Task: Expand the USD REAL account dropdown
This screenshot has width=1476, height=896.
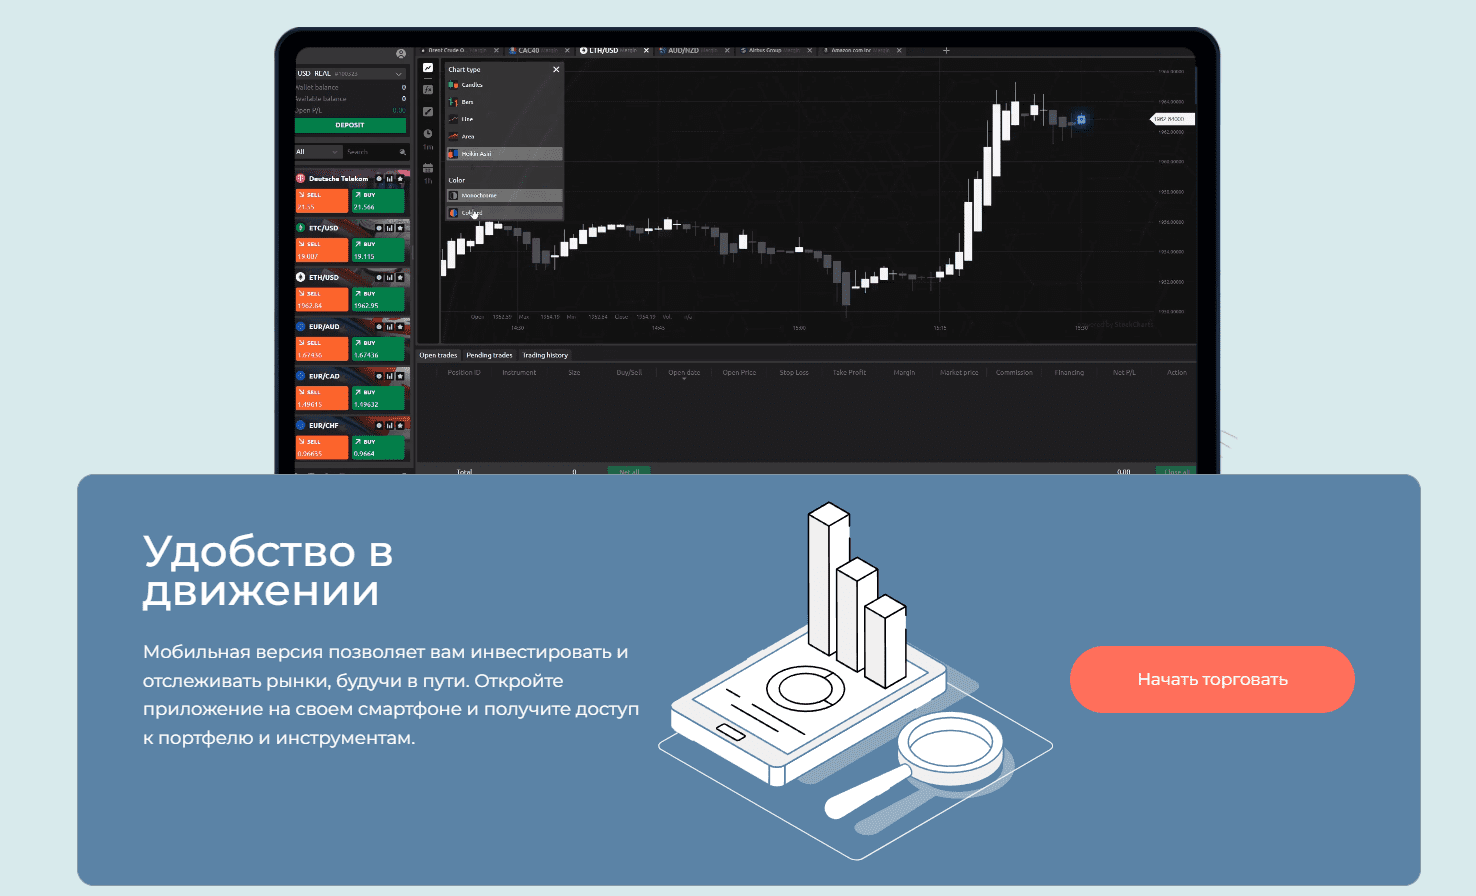Action: [x=351, y=74]
